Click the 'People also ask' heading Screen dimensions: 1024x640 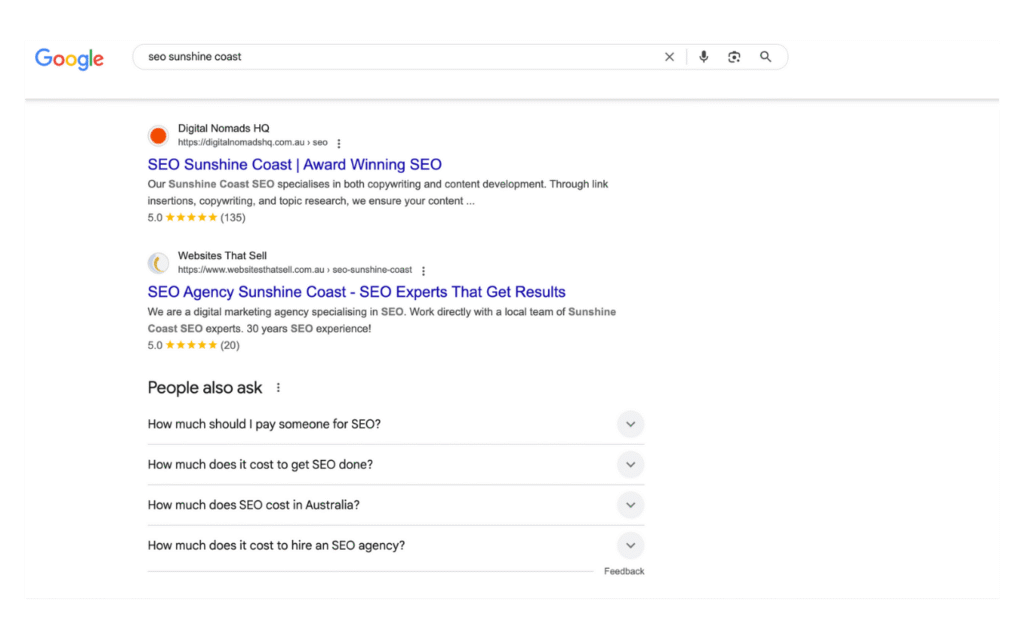click(204, 388)
